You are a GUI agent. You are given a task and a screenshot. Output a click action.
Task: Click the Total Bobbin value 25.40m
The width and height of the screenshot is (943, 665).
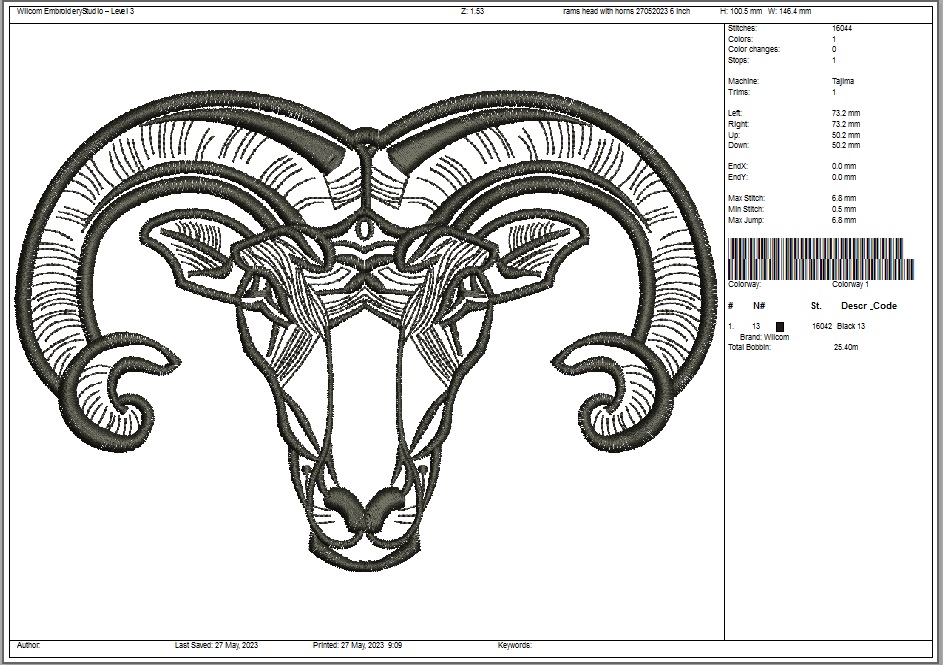click(845, 347)
